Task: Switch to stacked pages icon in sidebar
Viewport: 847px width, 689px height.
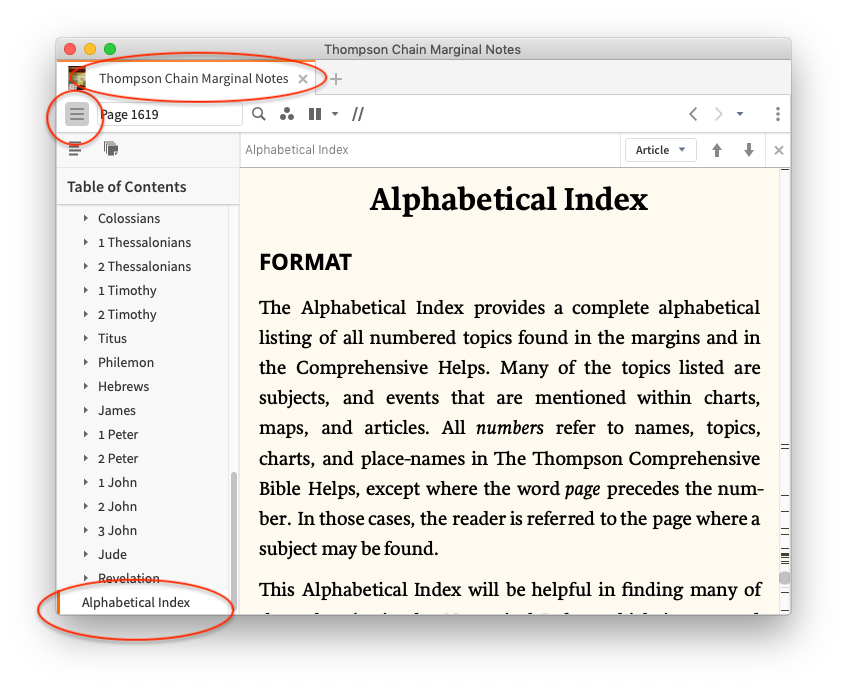Action: (111, 148)
